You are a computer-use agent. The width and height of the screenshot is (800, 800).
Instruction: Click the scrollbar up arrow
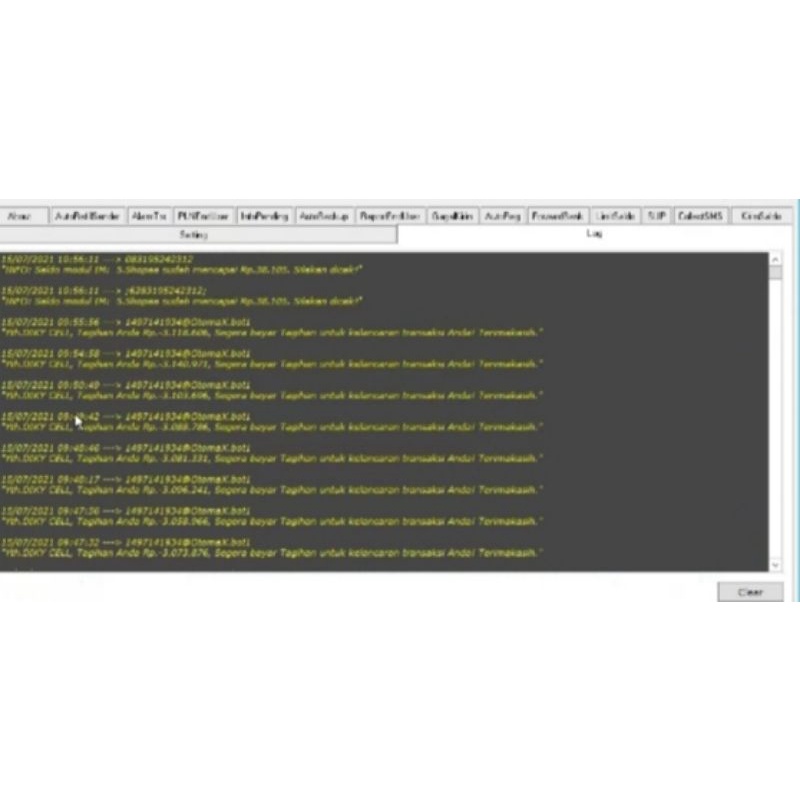[x=774, y=258]
